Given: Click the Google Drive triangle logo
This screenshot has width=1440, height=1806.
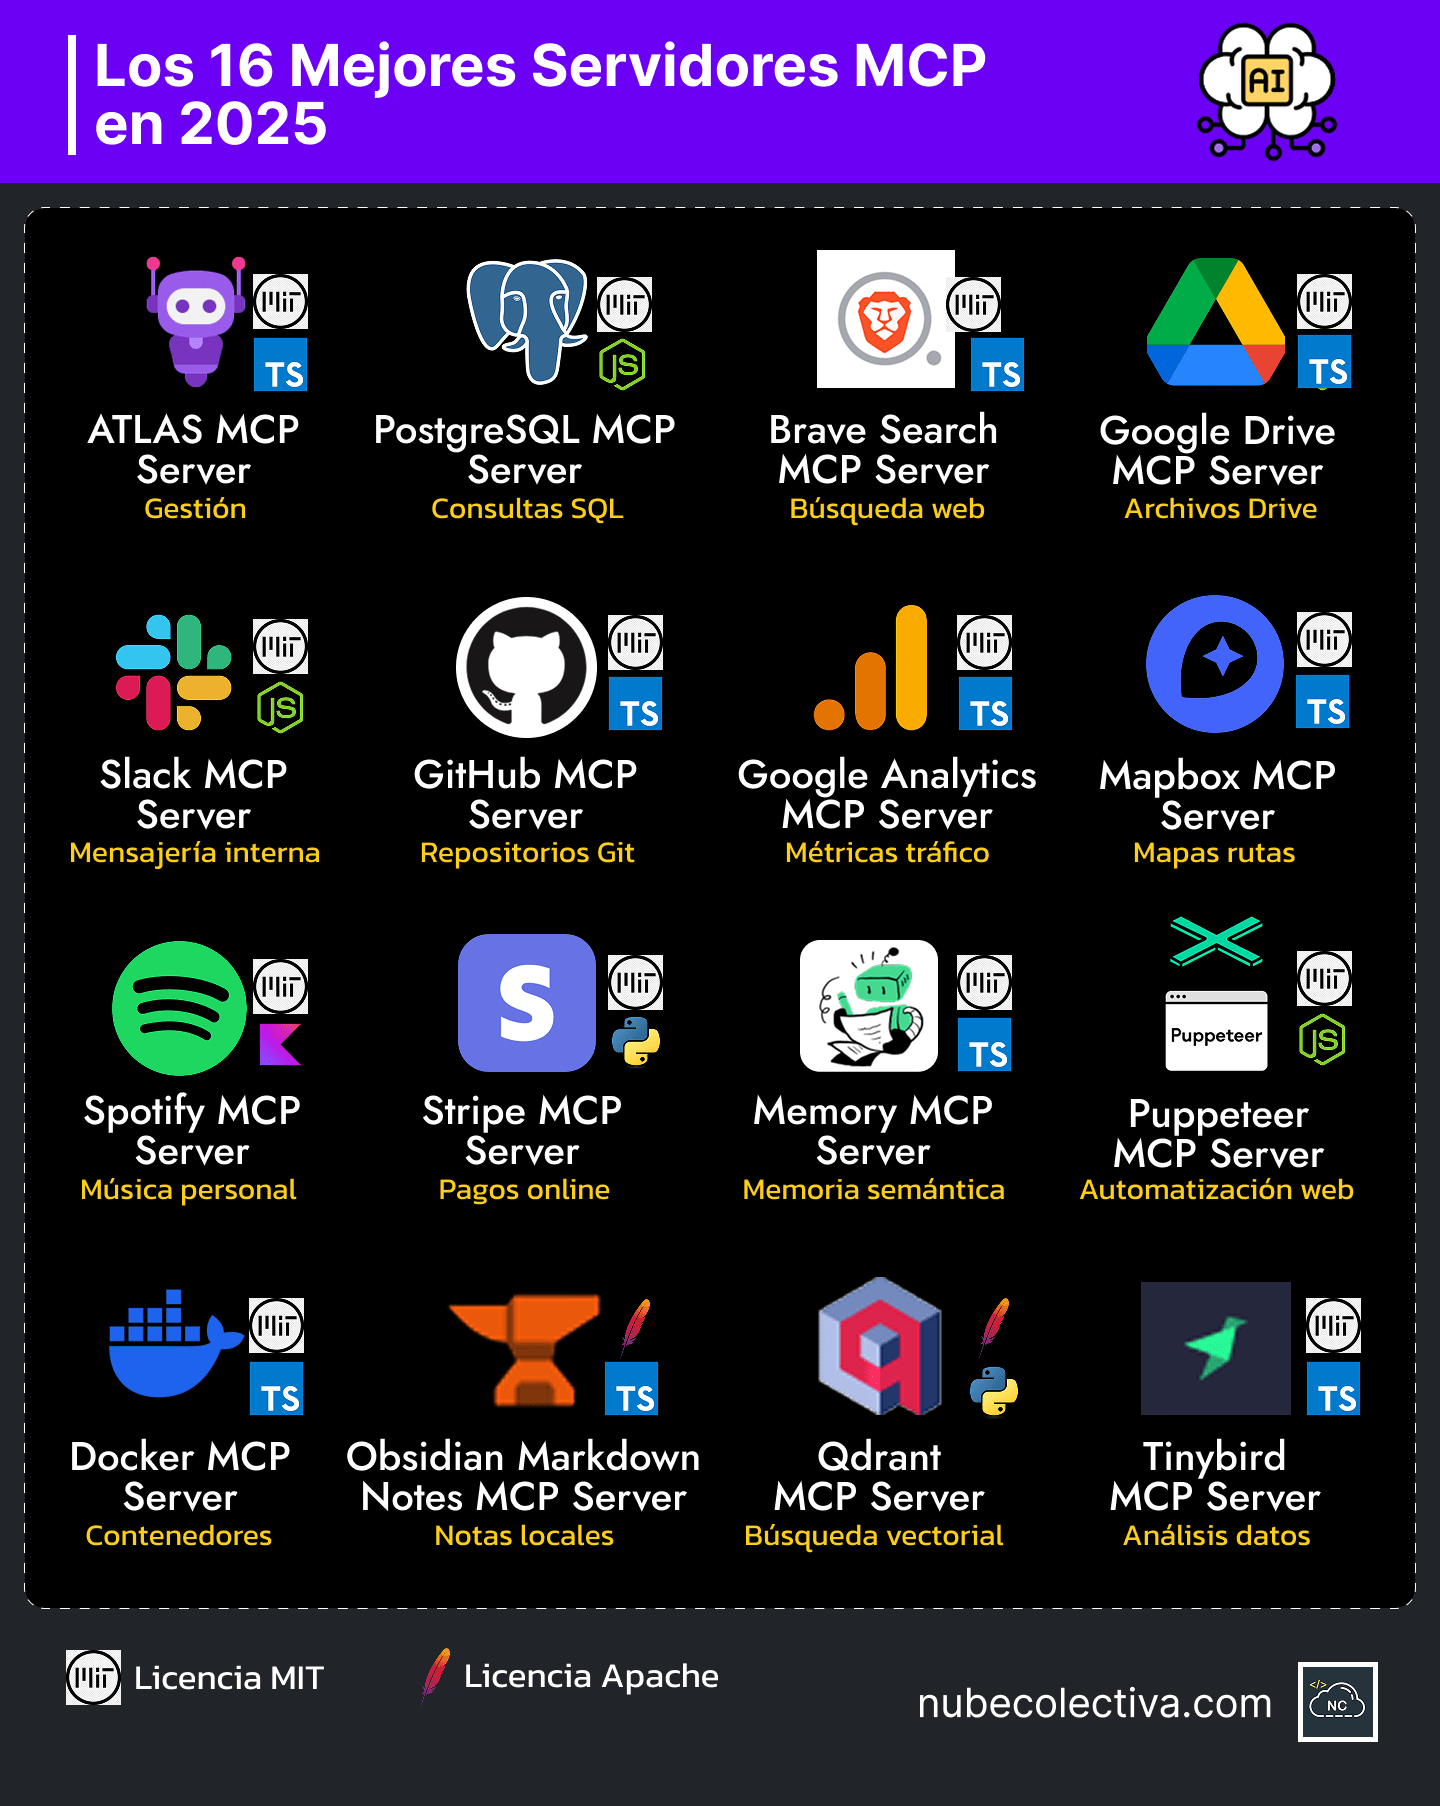Looking at the screenshot, I should point(1216,322).
